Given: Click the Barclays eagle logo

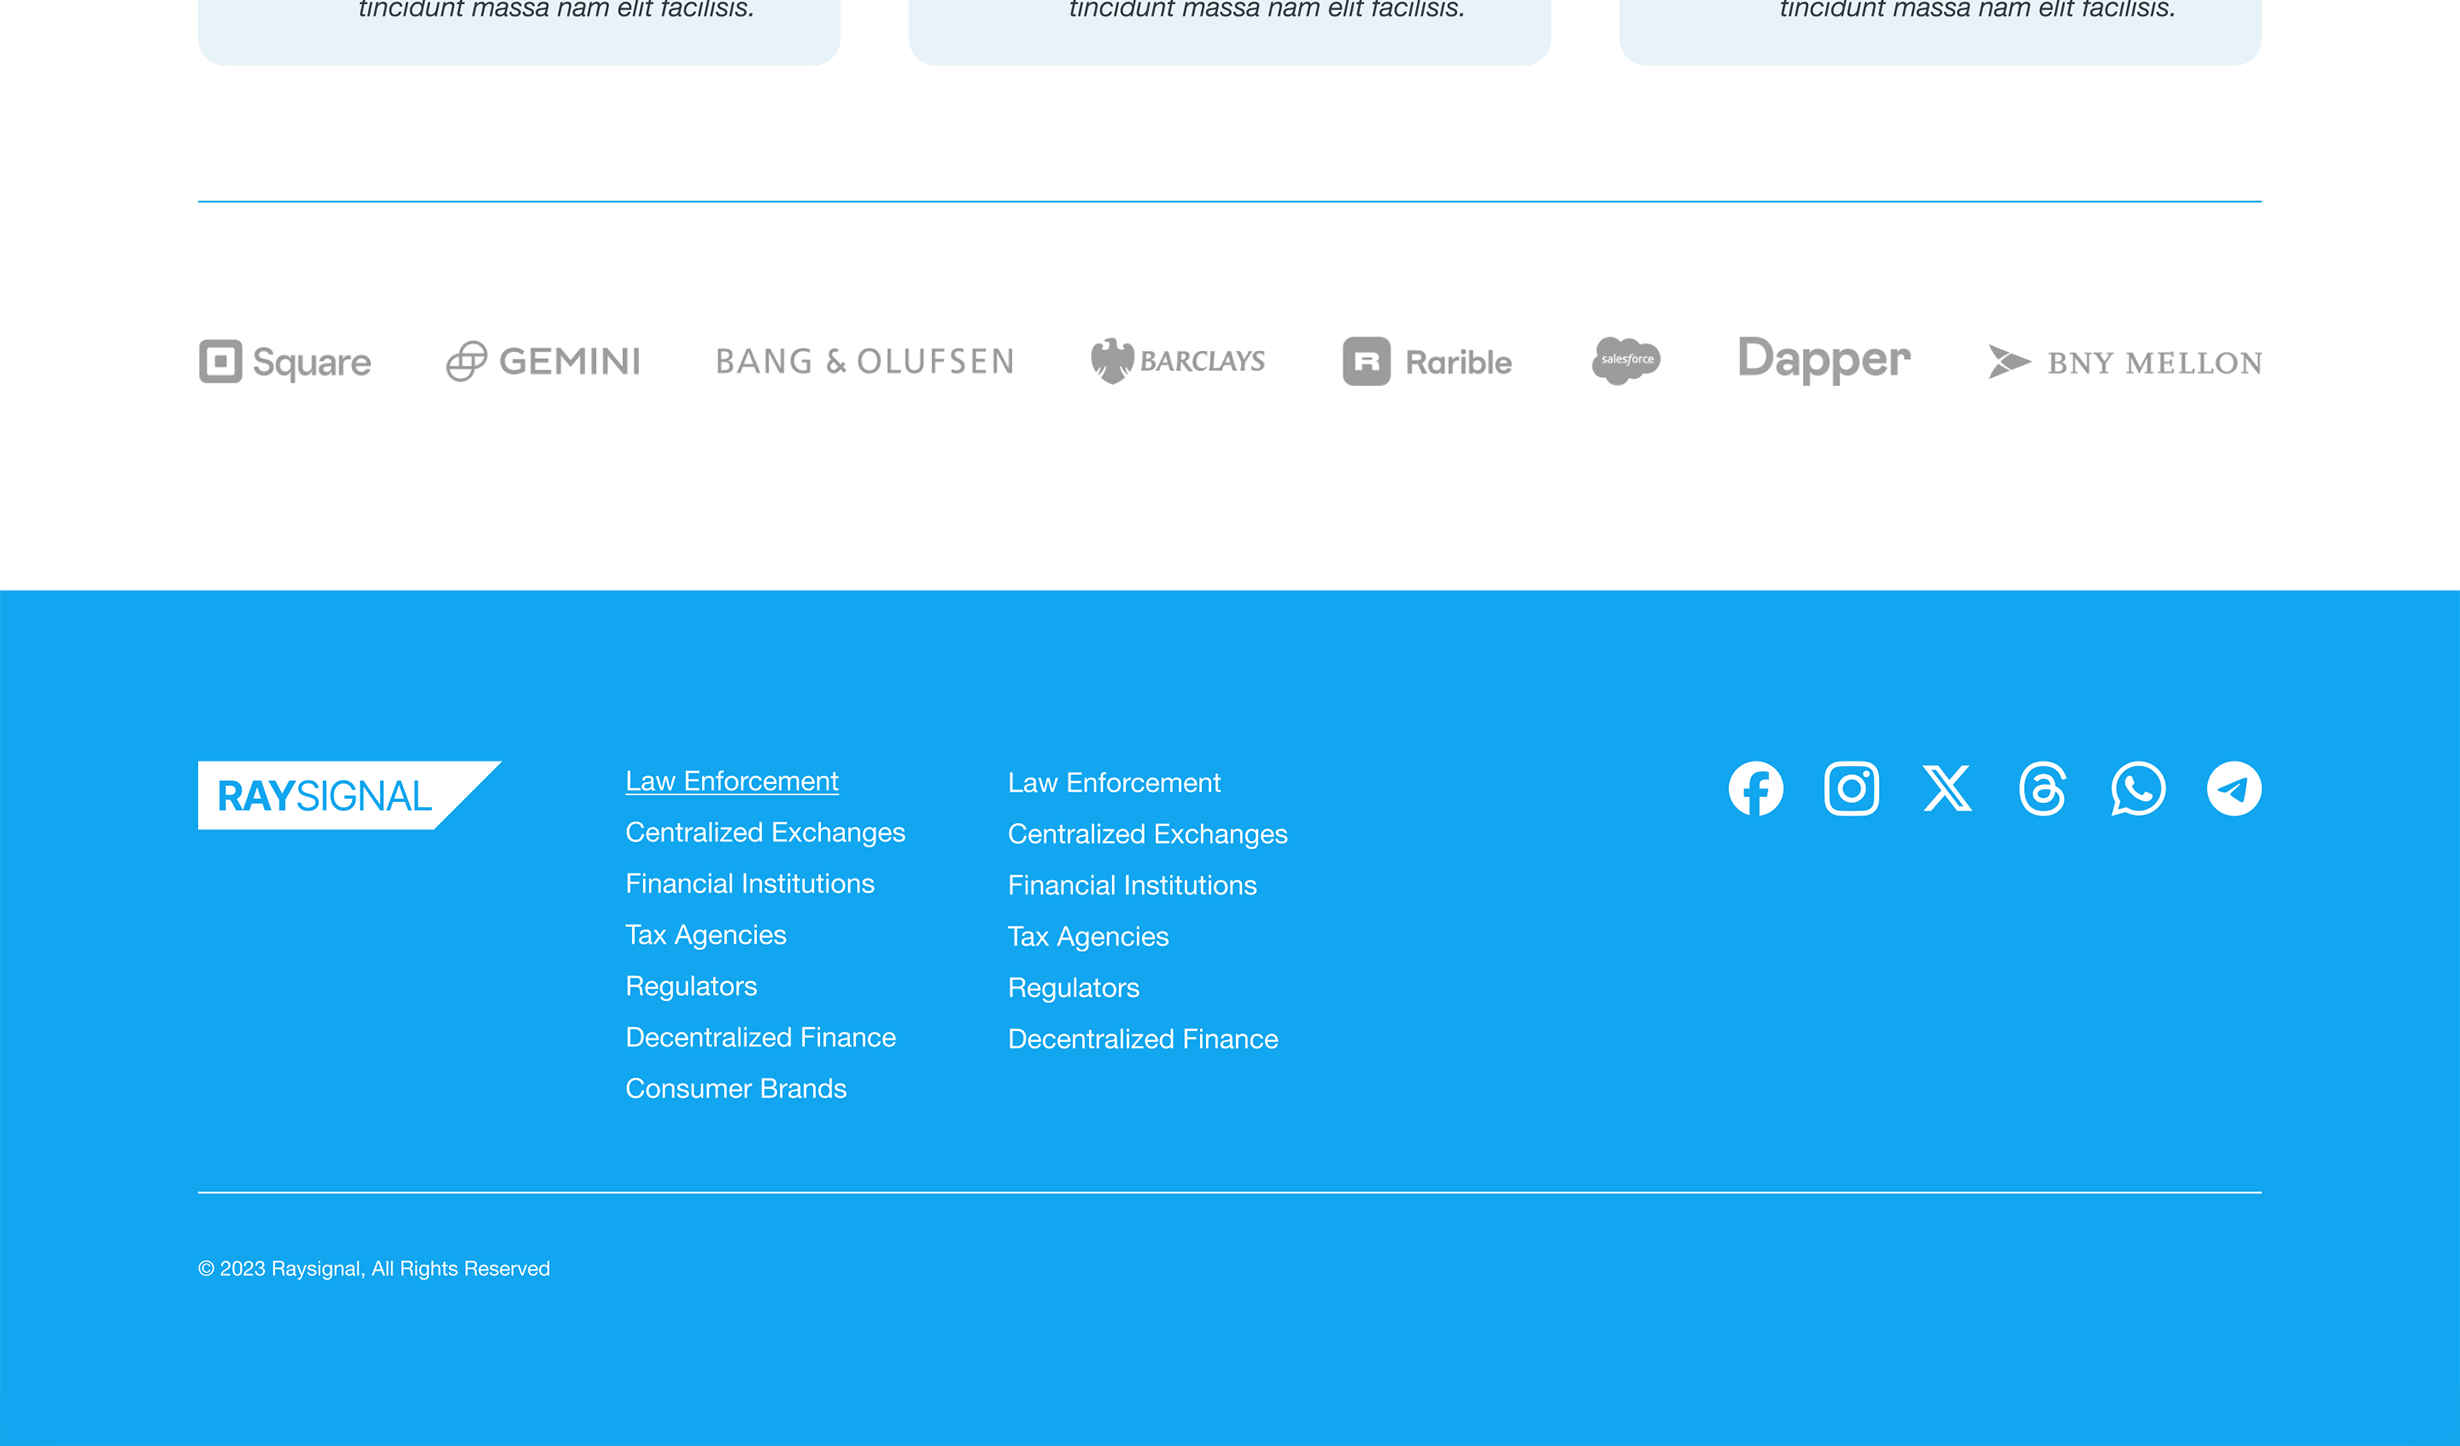Looking at the screenshot, I should [1177, 361].
